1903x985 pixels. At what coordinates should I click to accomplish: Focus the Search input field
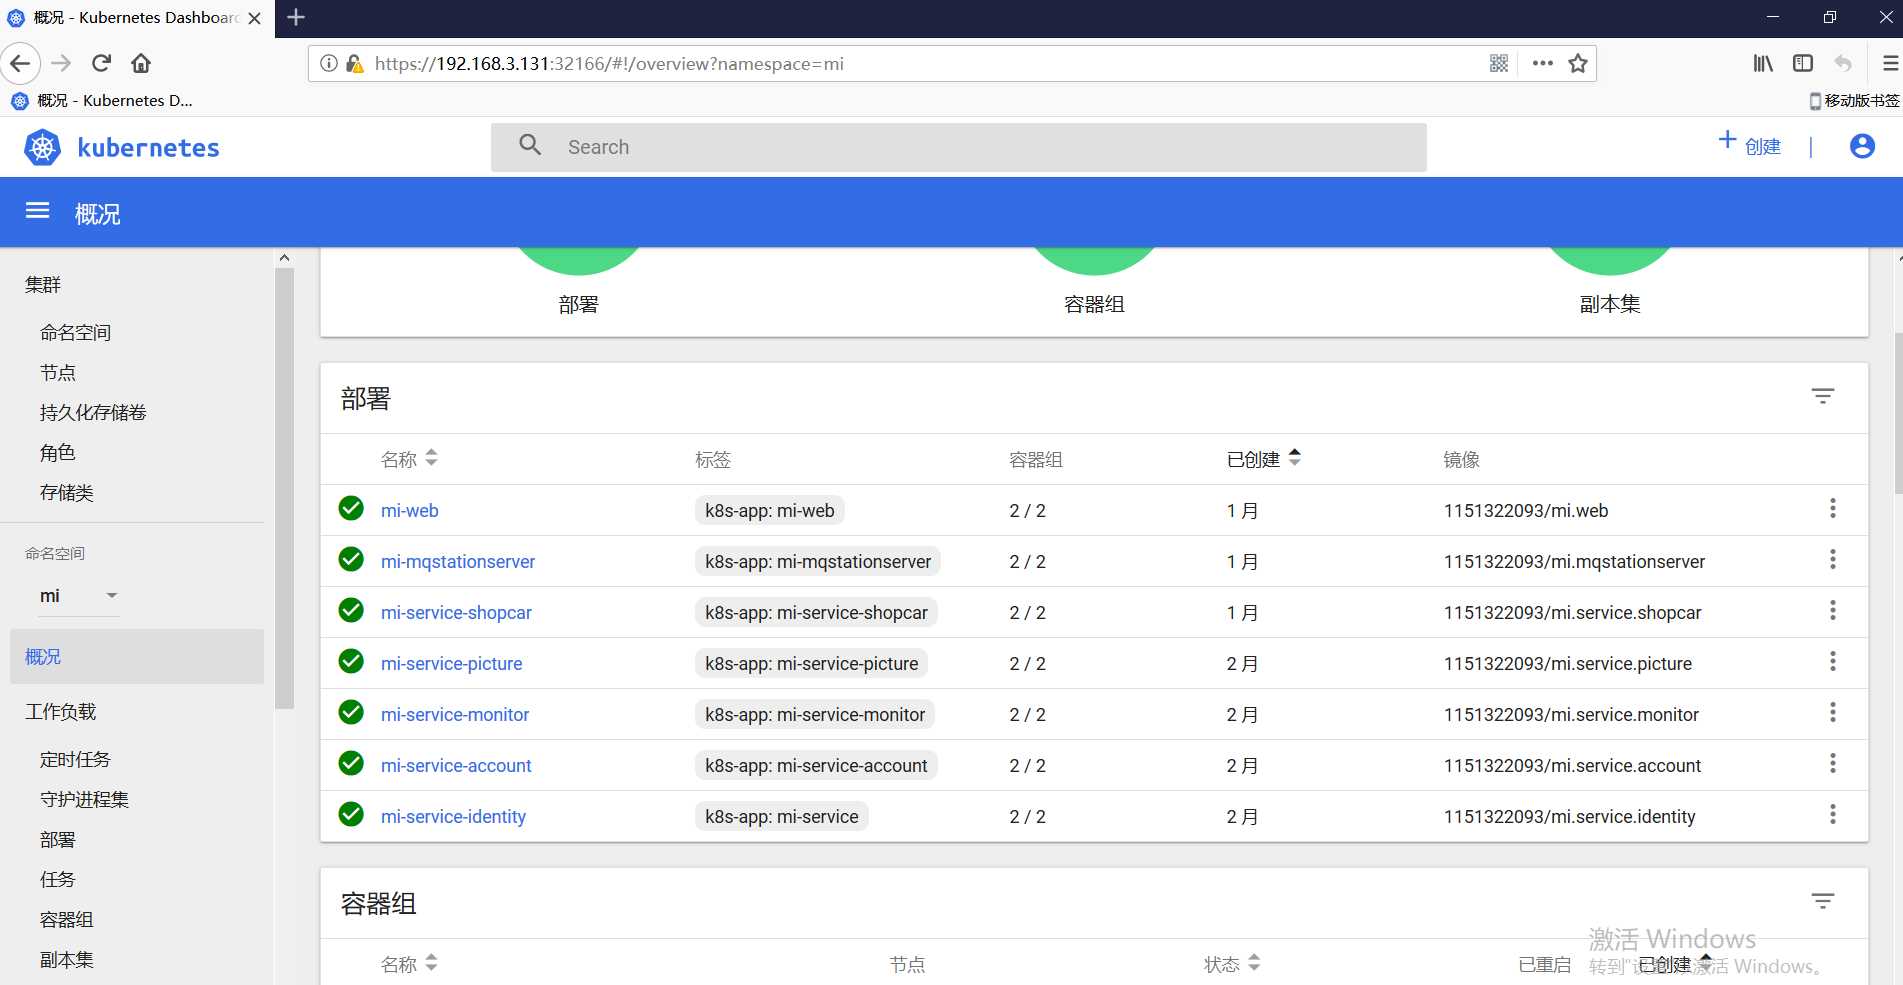[958, 147]
